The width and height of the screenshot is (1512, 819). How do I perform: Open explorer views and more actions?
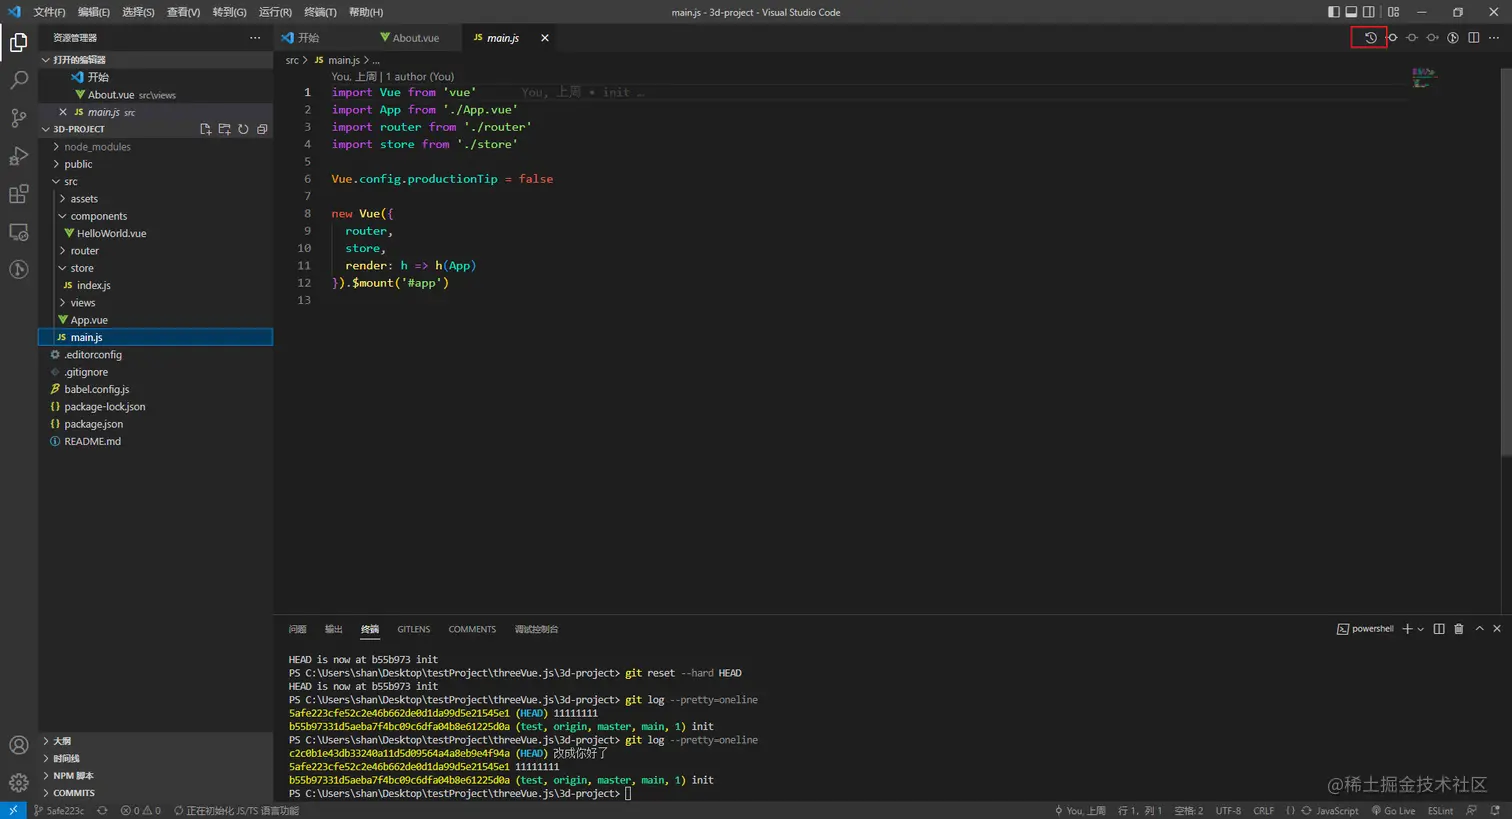pyautogui.click(x=255, y=38)
